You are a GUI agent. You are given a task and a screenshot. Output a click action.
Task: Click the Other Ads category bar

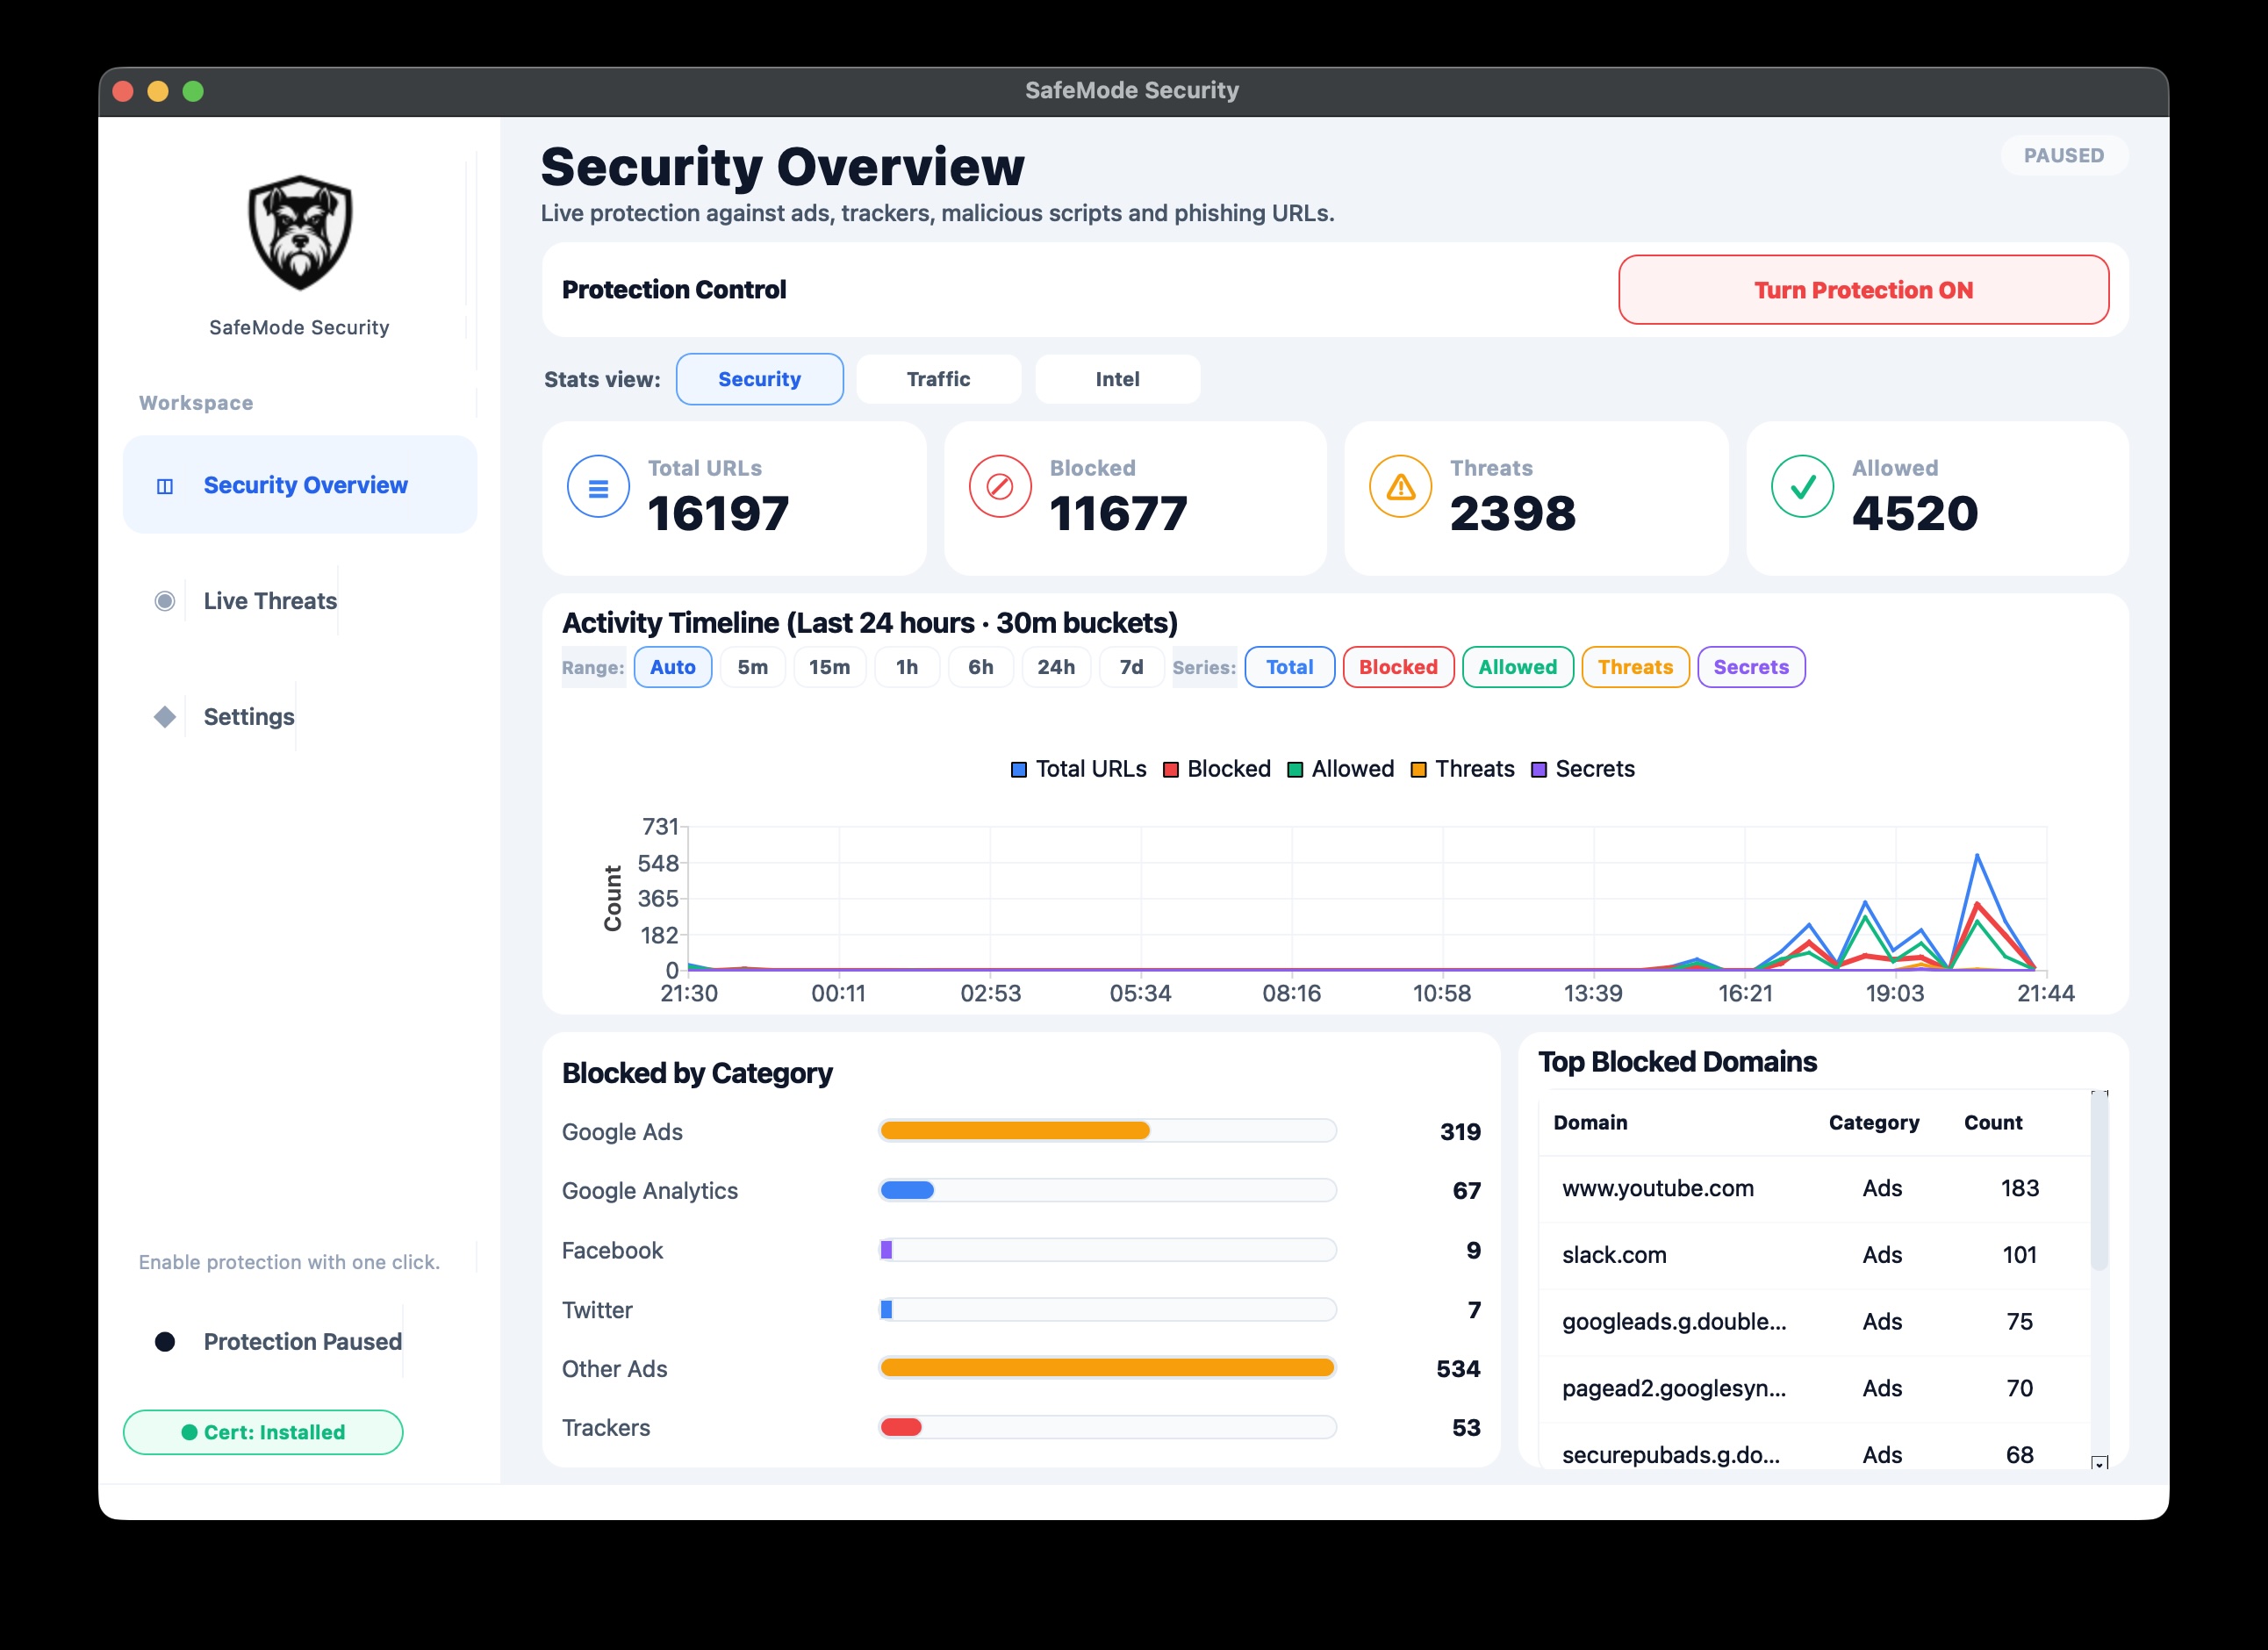pos(1108,1368)
